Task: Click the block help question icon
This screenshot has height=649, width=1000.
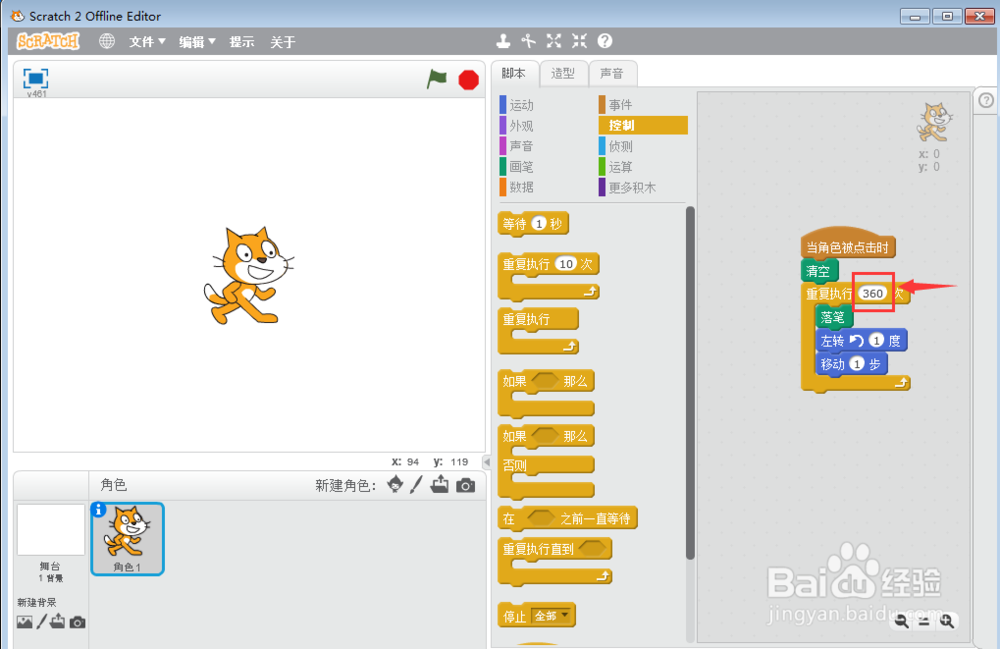Action: 605,41
